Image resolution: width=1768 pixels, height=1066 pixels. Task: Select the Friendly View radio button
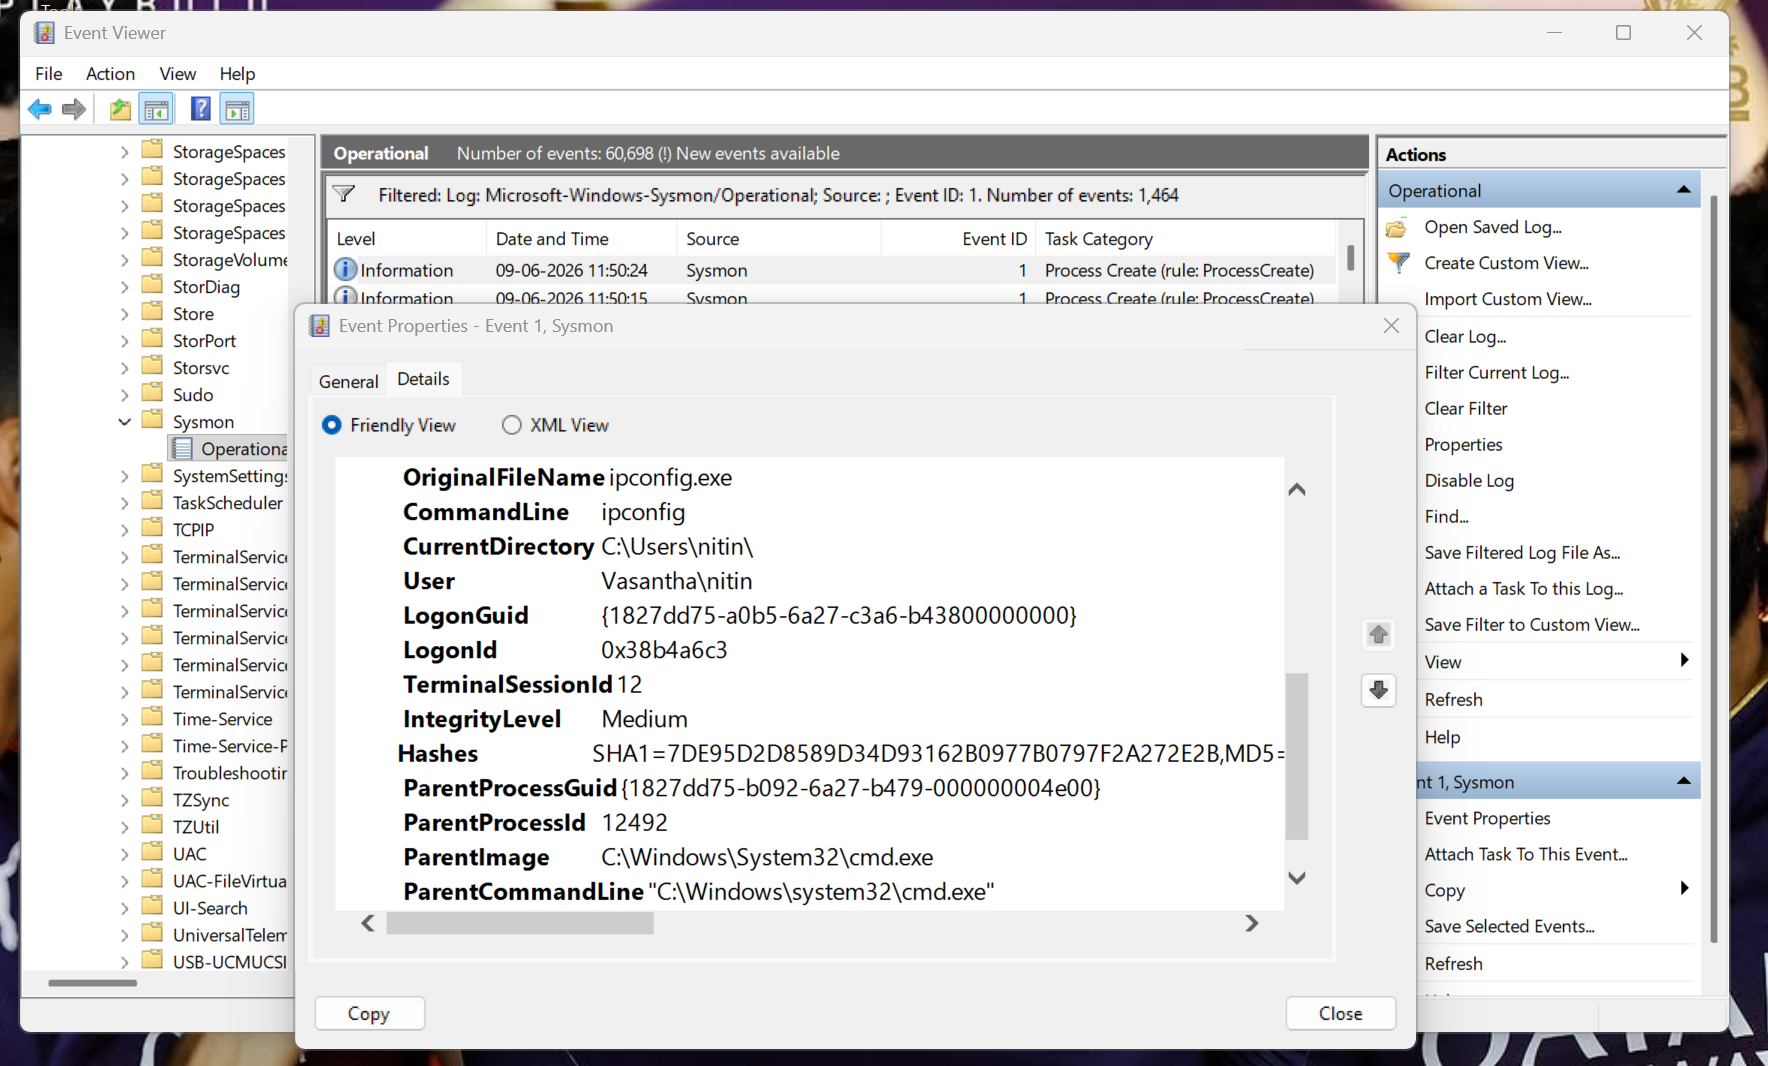coord(332,425)
